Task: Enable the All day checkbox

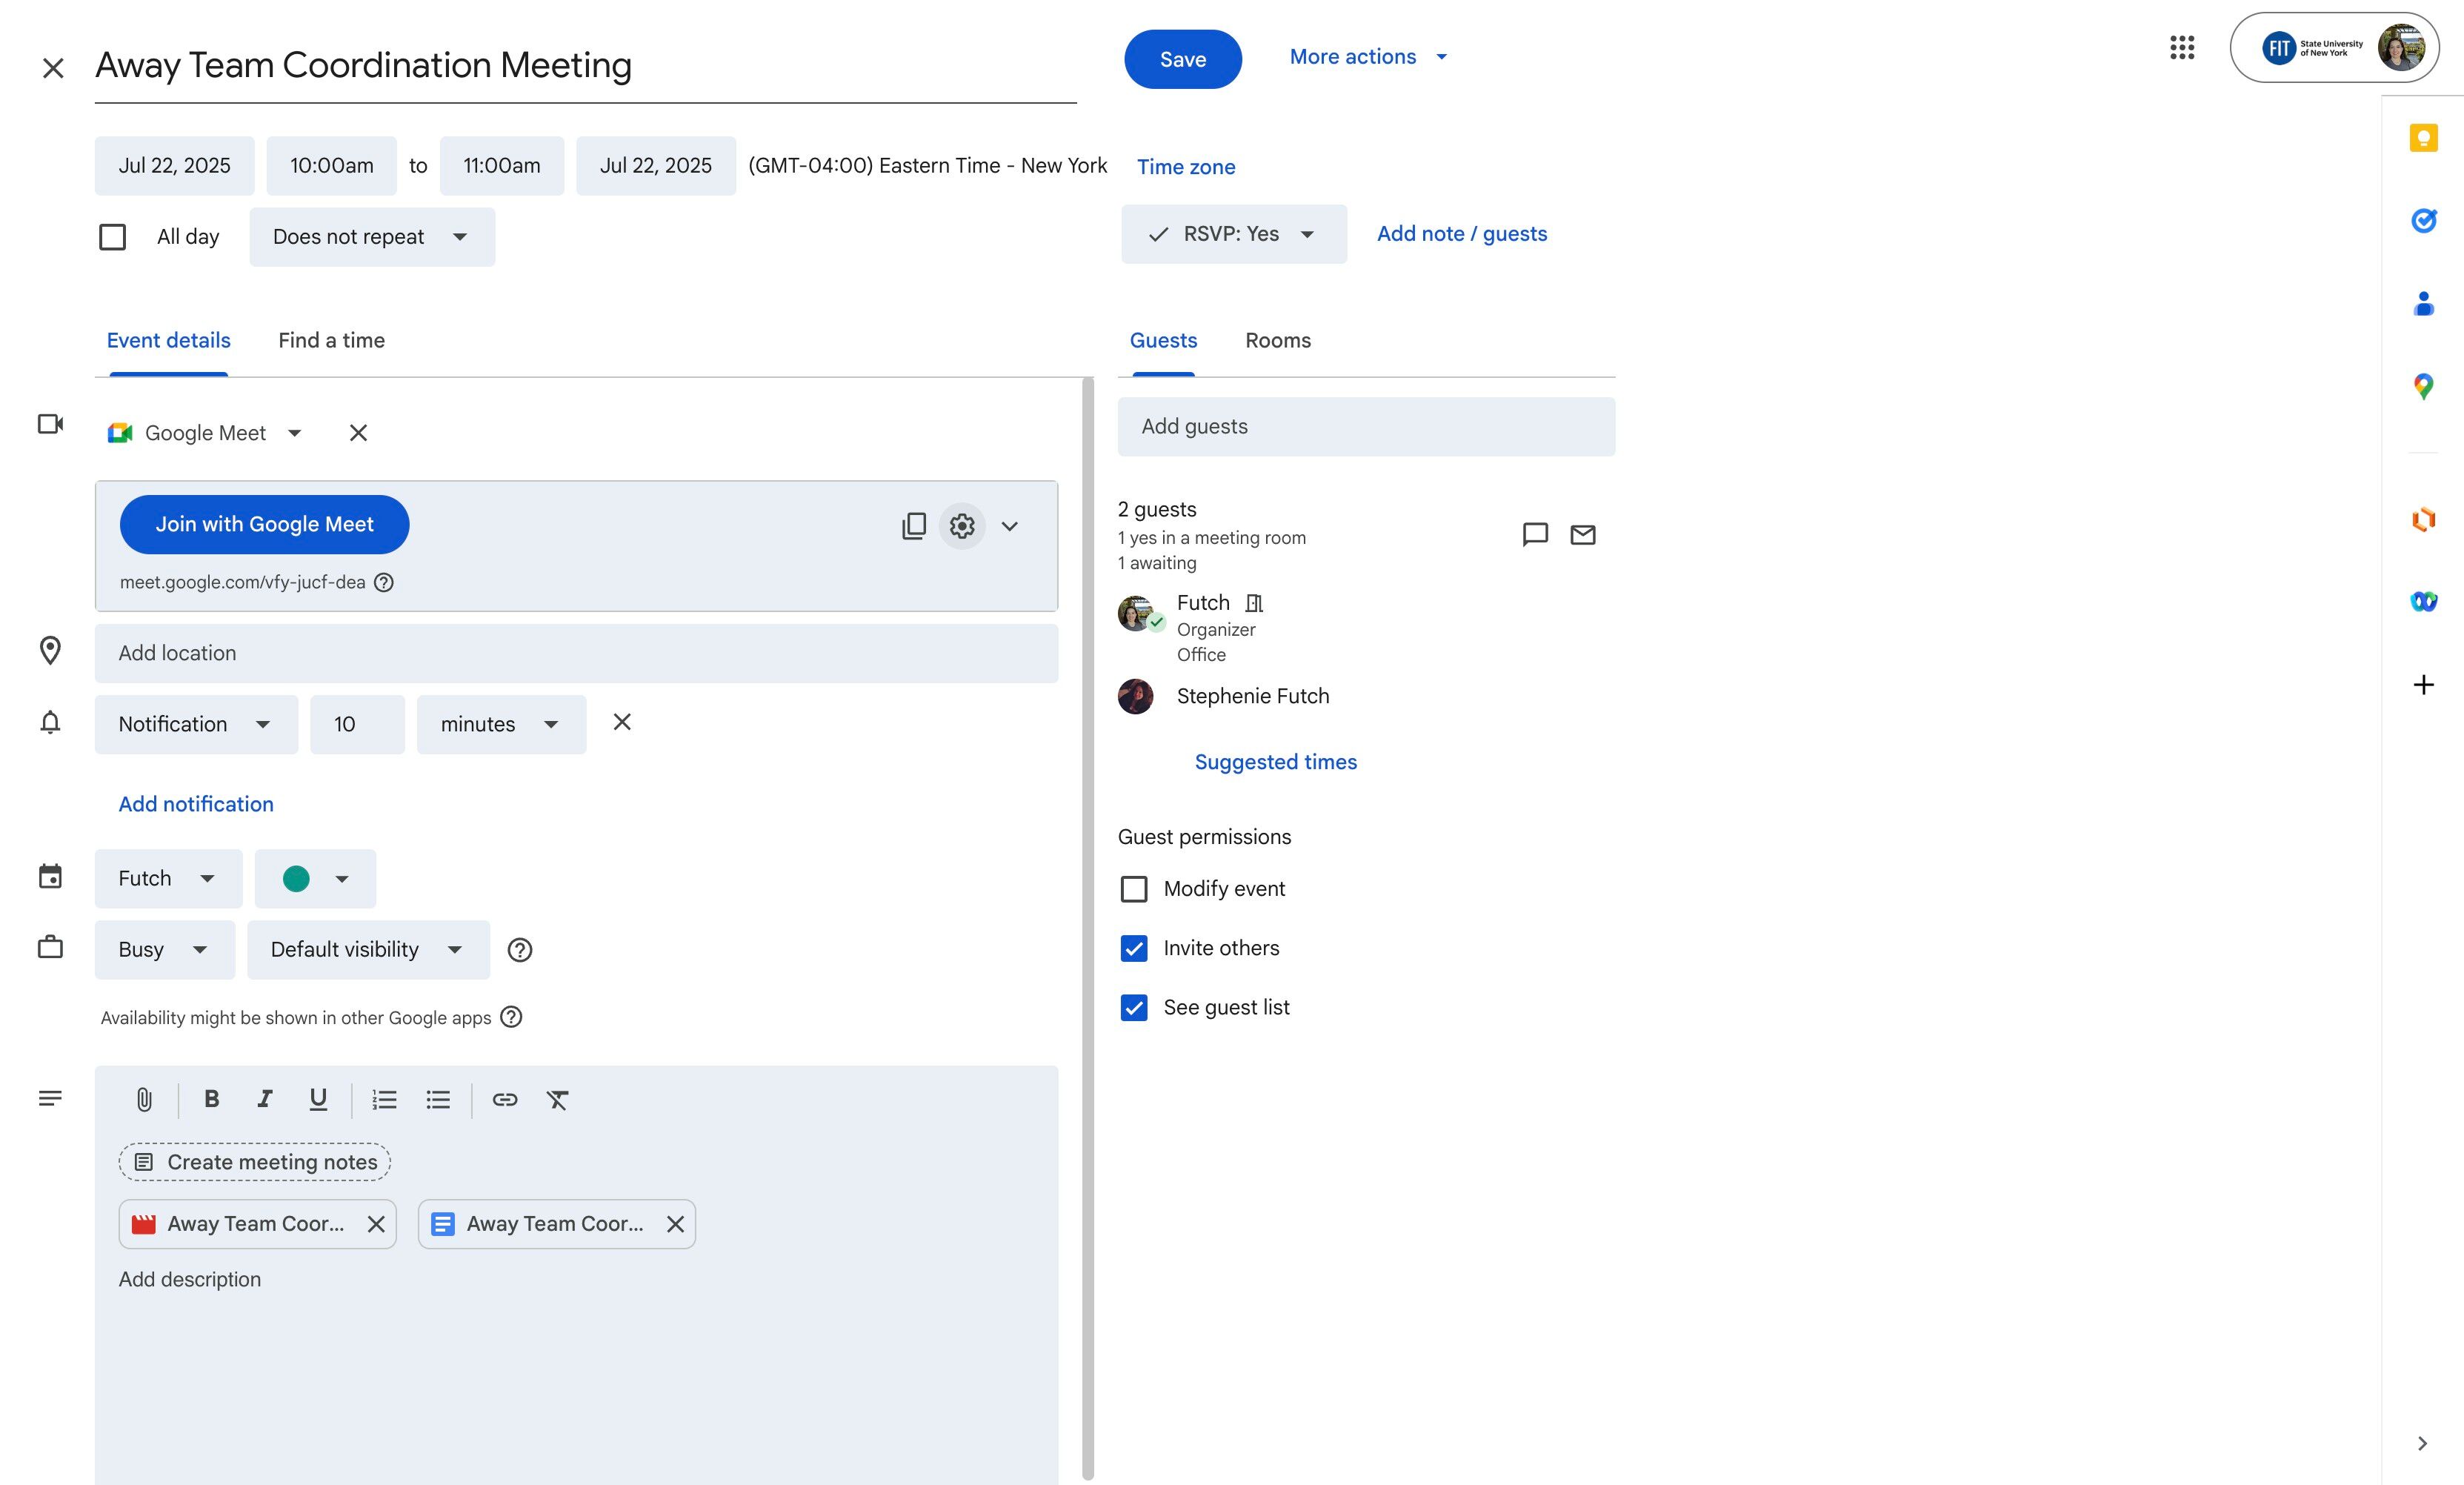Action: [x=113, y=237]
